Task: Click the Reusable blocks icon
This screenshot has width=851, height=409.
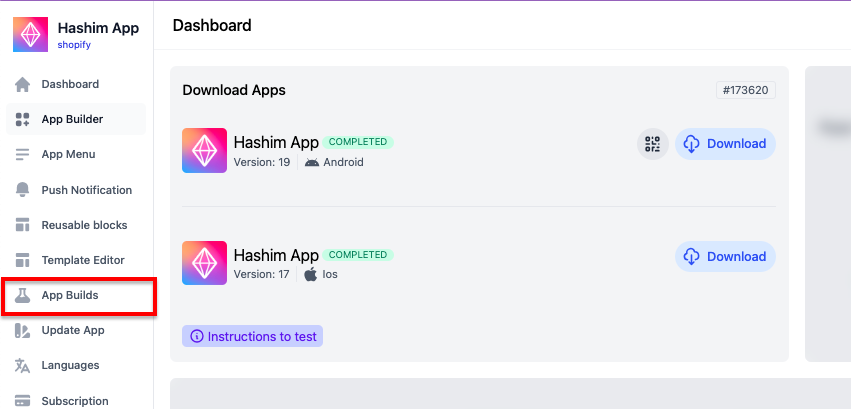Action: coord(22,225)
